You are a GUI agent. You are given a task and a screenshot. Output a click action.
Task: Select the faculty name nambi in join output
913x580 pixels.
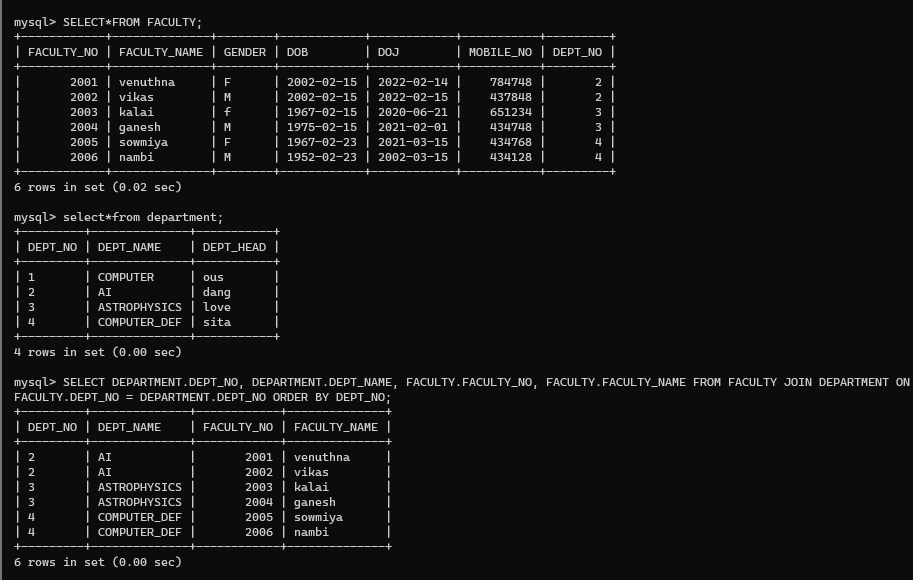pyautogui.click(x=311, y=532)
